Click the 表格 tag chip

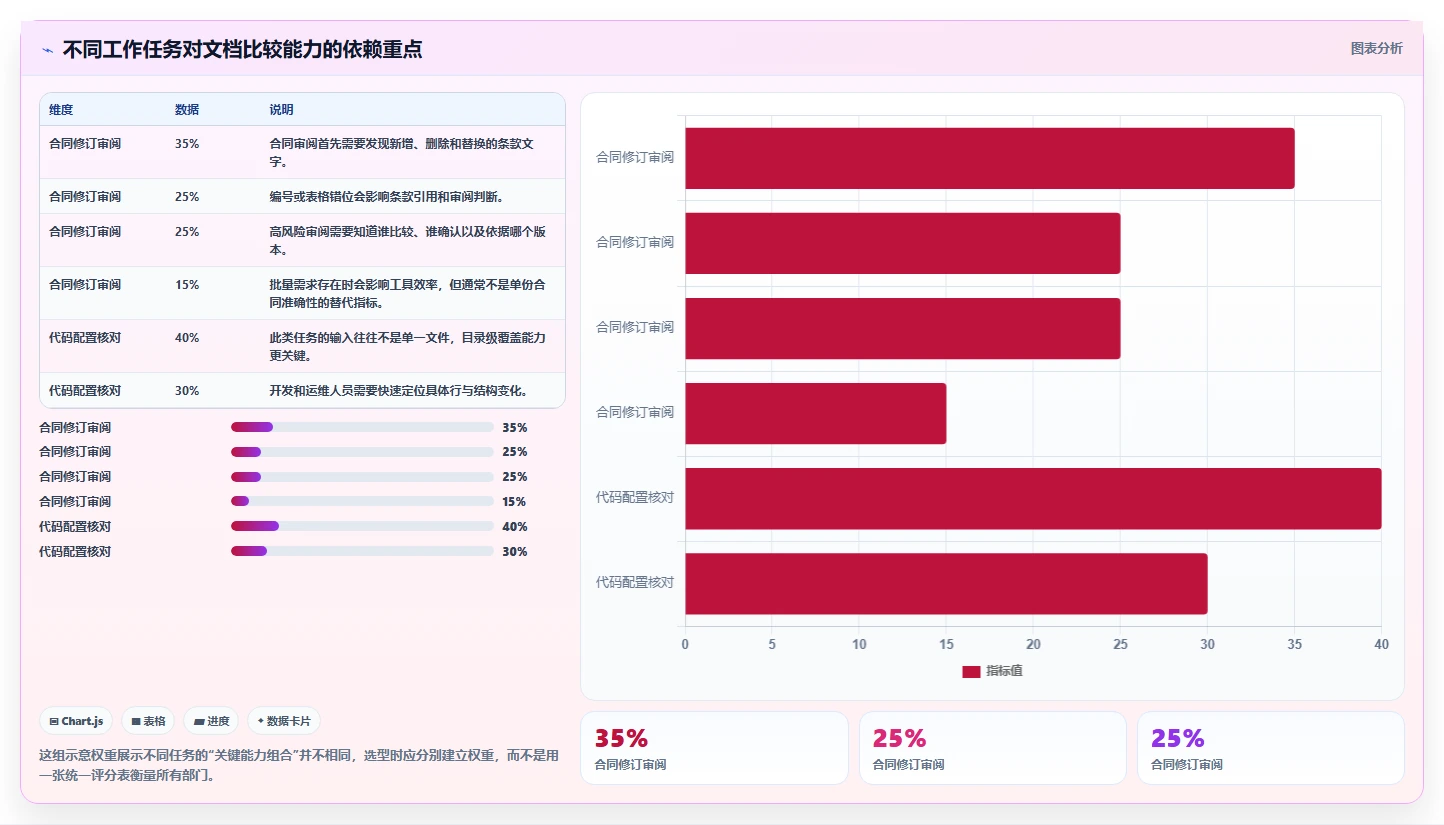[148, 721]
